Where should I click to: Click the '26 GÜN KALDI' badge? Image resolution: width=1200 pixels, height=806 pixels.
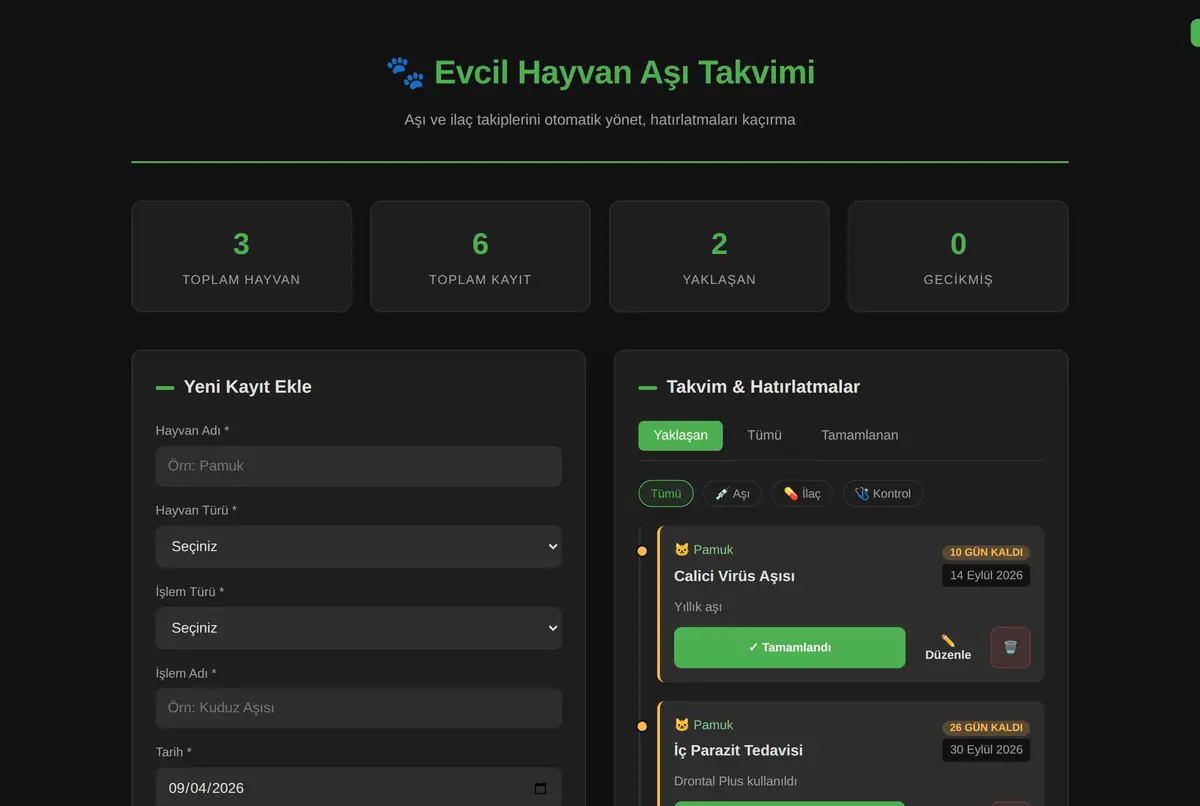986,727
